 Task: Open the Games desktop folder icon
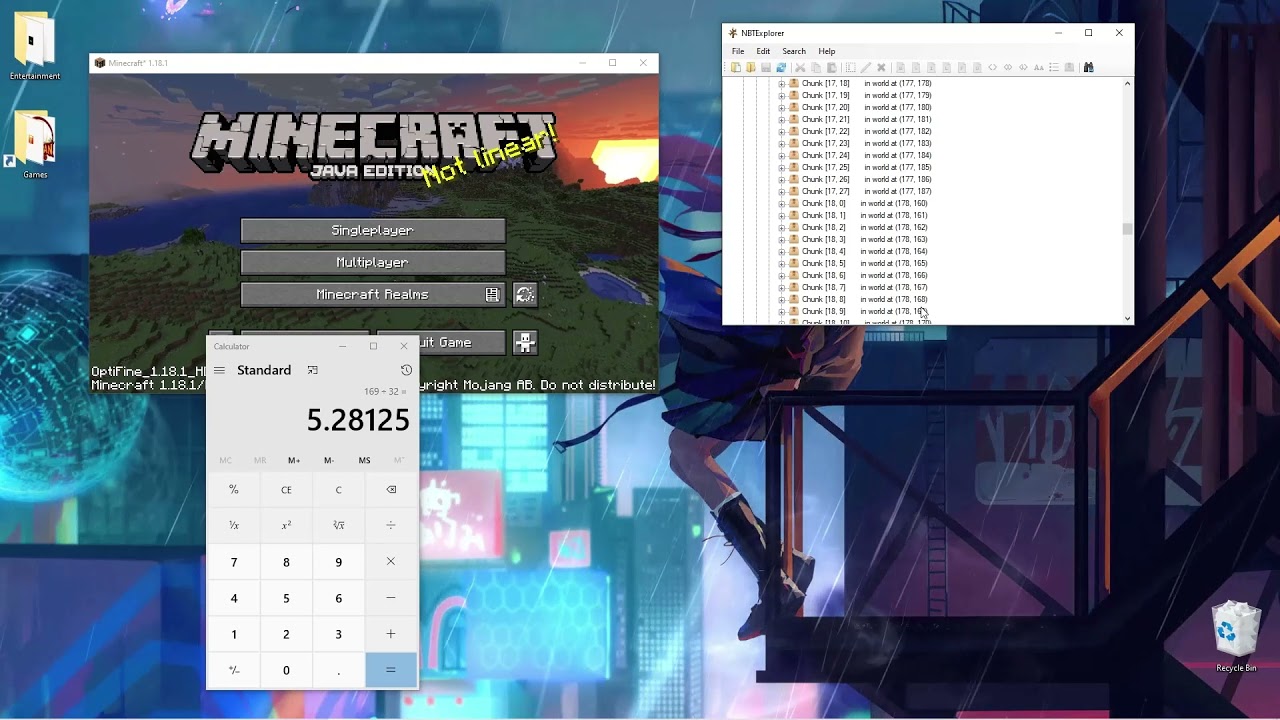click(35, 146)
